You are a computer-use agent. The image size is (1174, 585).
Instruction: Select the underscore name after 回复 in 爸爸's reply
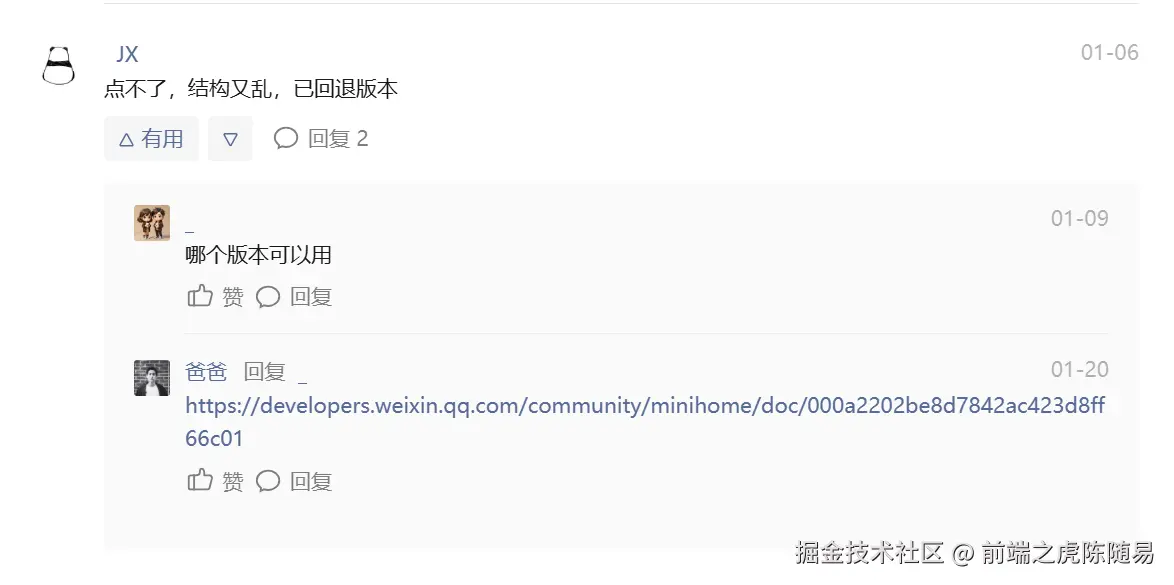click(x=302, y=377)
